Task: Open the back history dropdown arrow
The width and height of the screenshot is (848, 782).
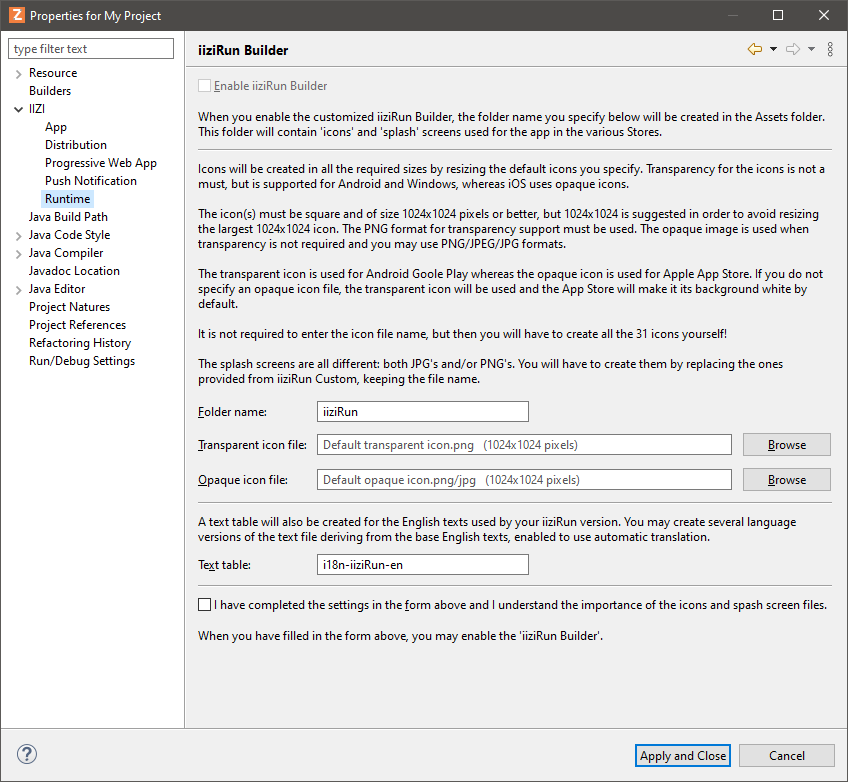Action: click(773, 49)
